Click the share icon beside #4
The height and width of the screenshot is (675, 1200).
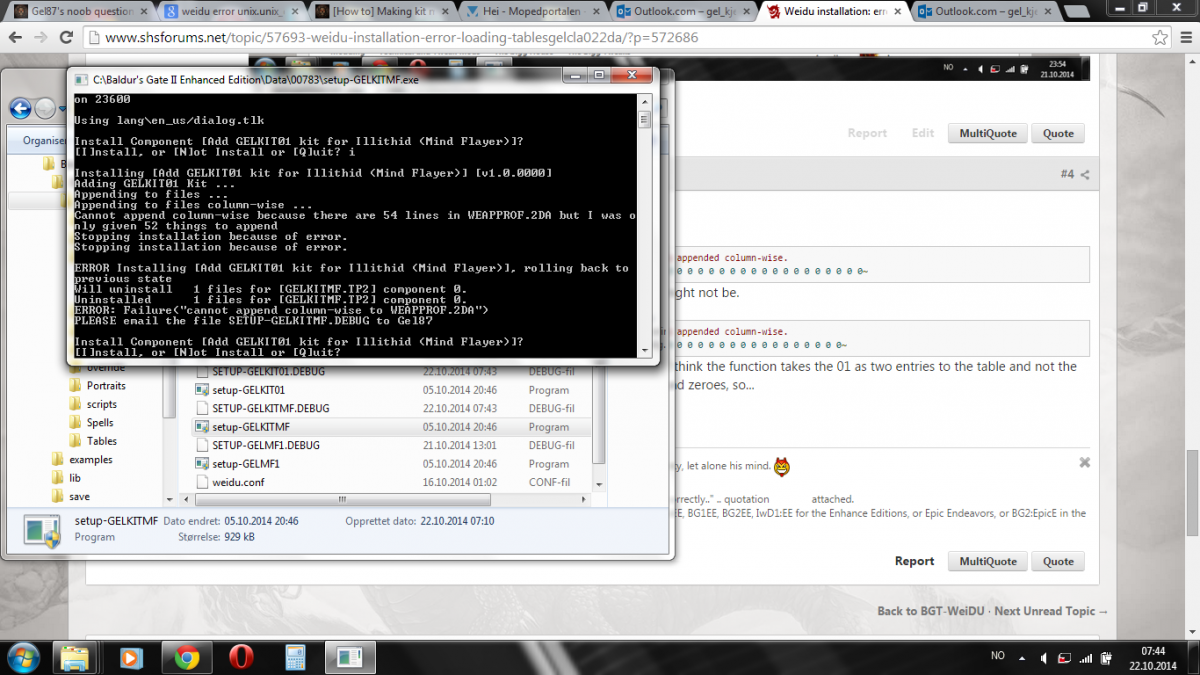[1085, 174]
